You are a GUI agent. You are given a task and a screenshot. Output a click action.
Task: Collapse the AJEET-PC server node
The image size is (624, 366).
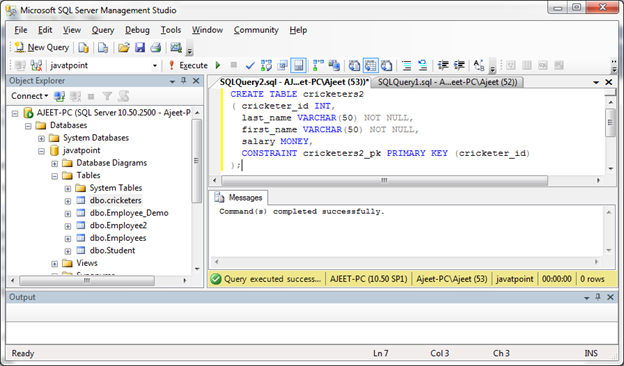[15, 113]
